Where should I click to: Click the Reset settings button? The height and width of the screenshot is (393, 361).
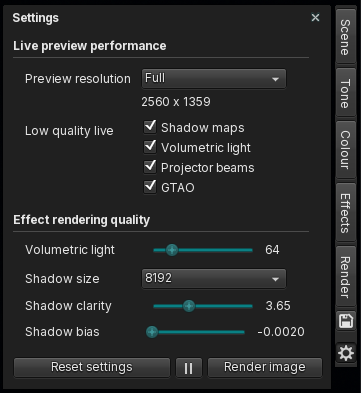[x=92, y=368]
